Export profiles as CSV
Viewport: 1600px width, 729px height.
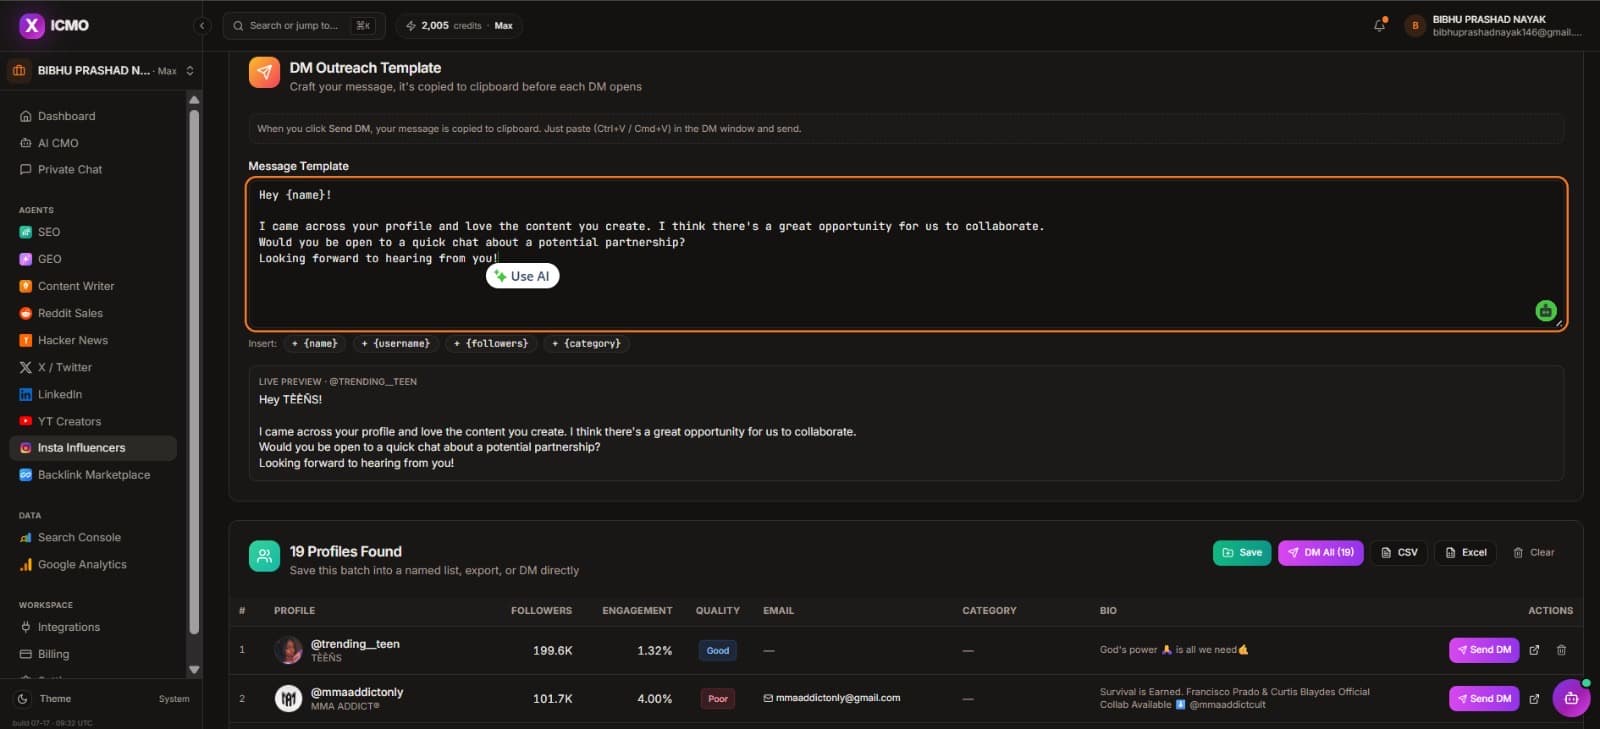point(1399,553)
